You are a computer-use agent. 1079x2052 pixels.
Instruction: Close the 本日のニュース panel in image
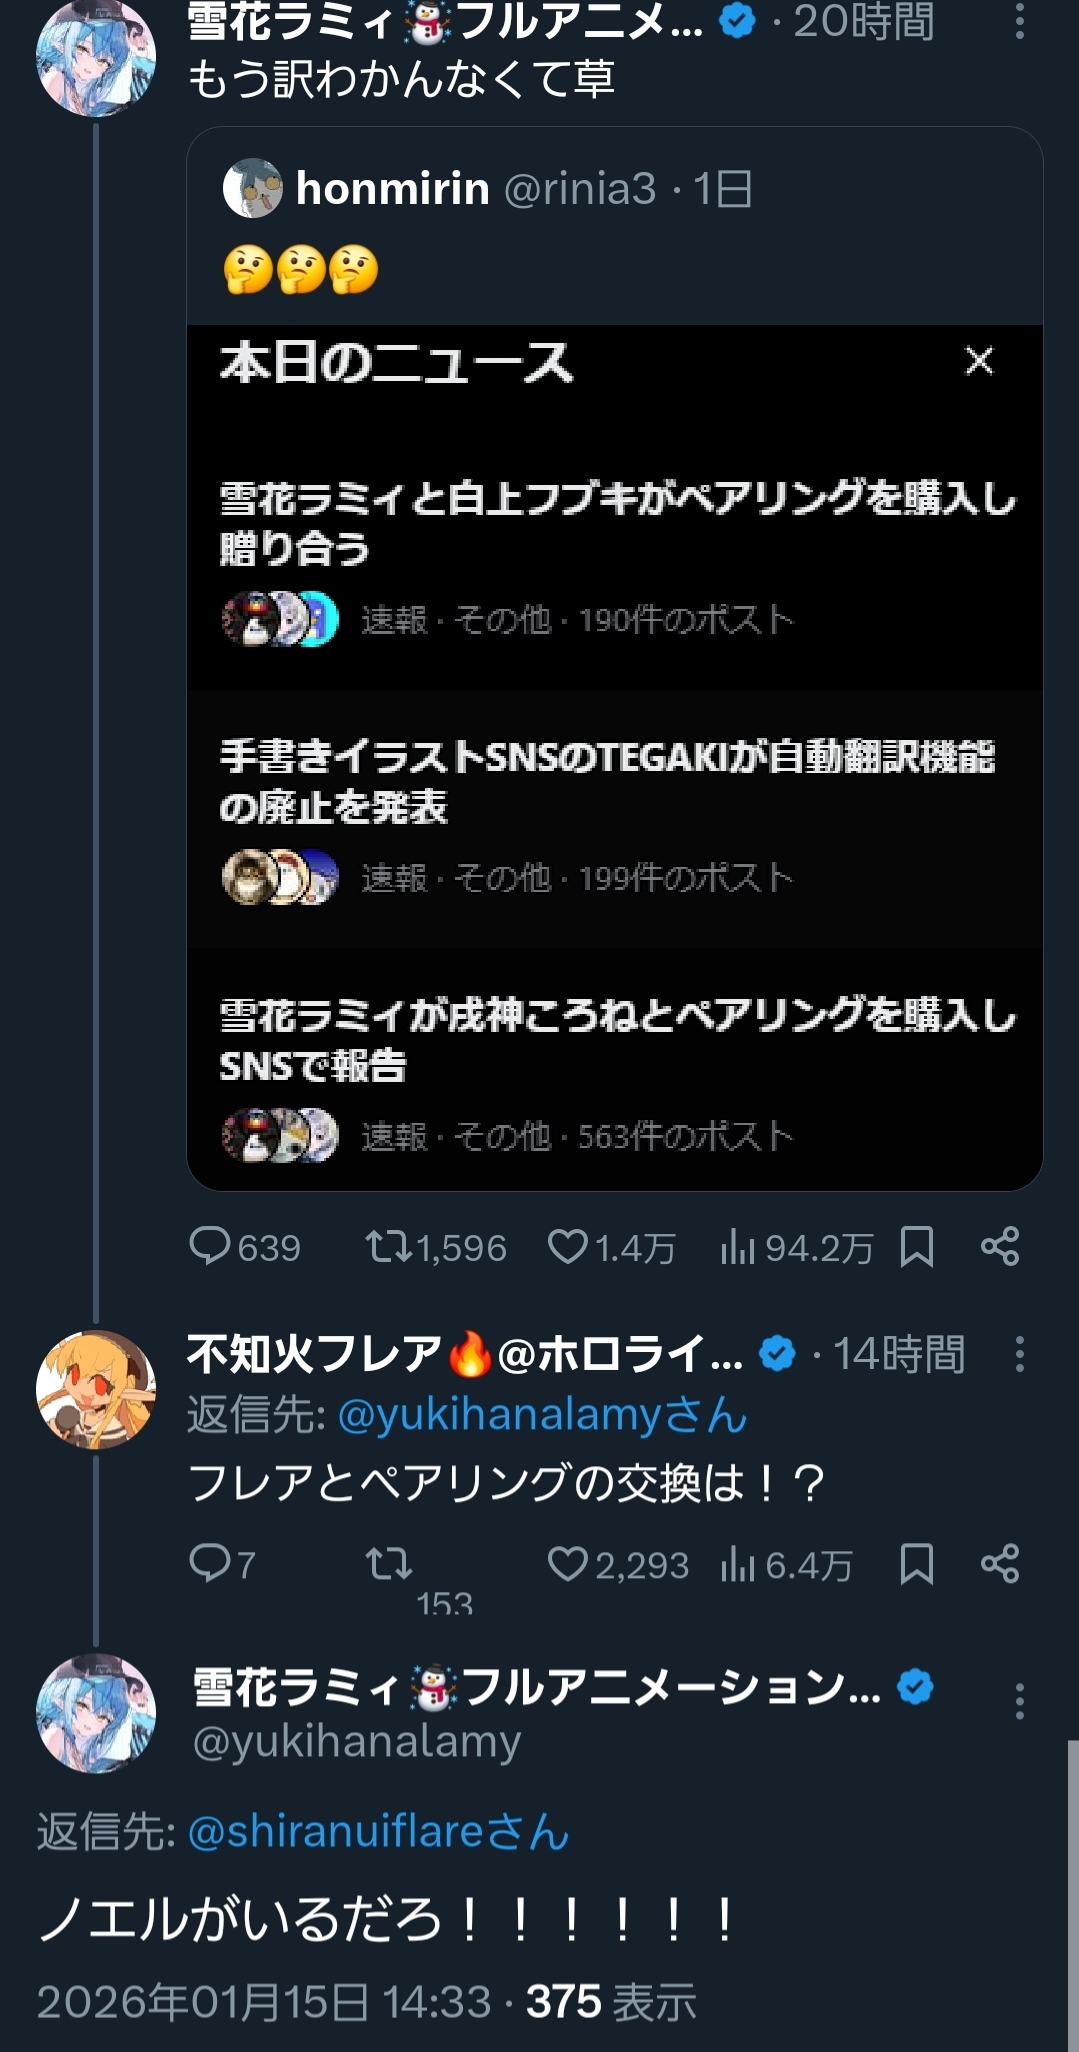(x=979, y=361)
